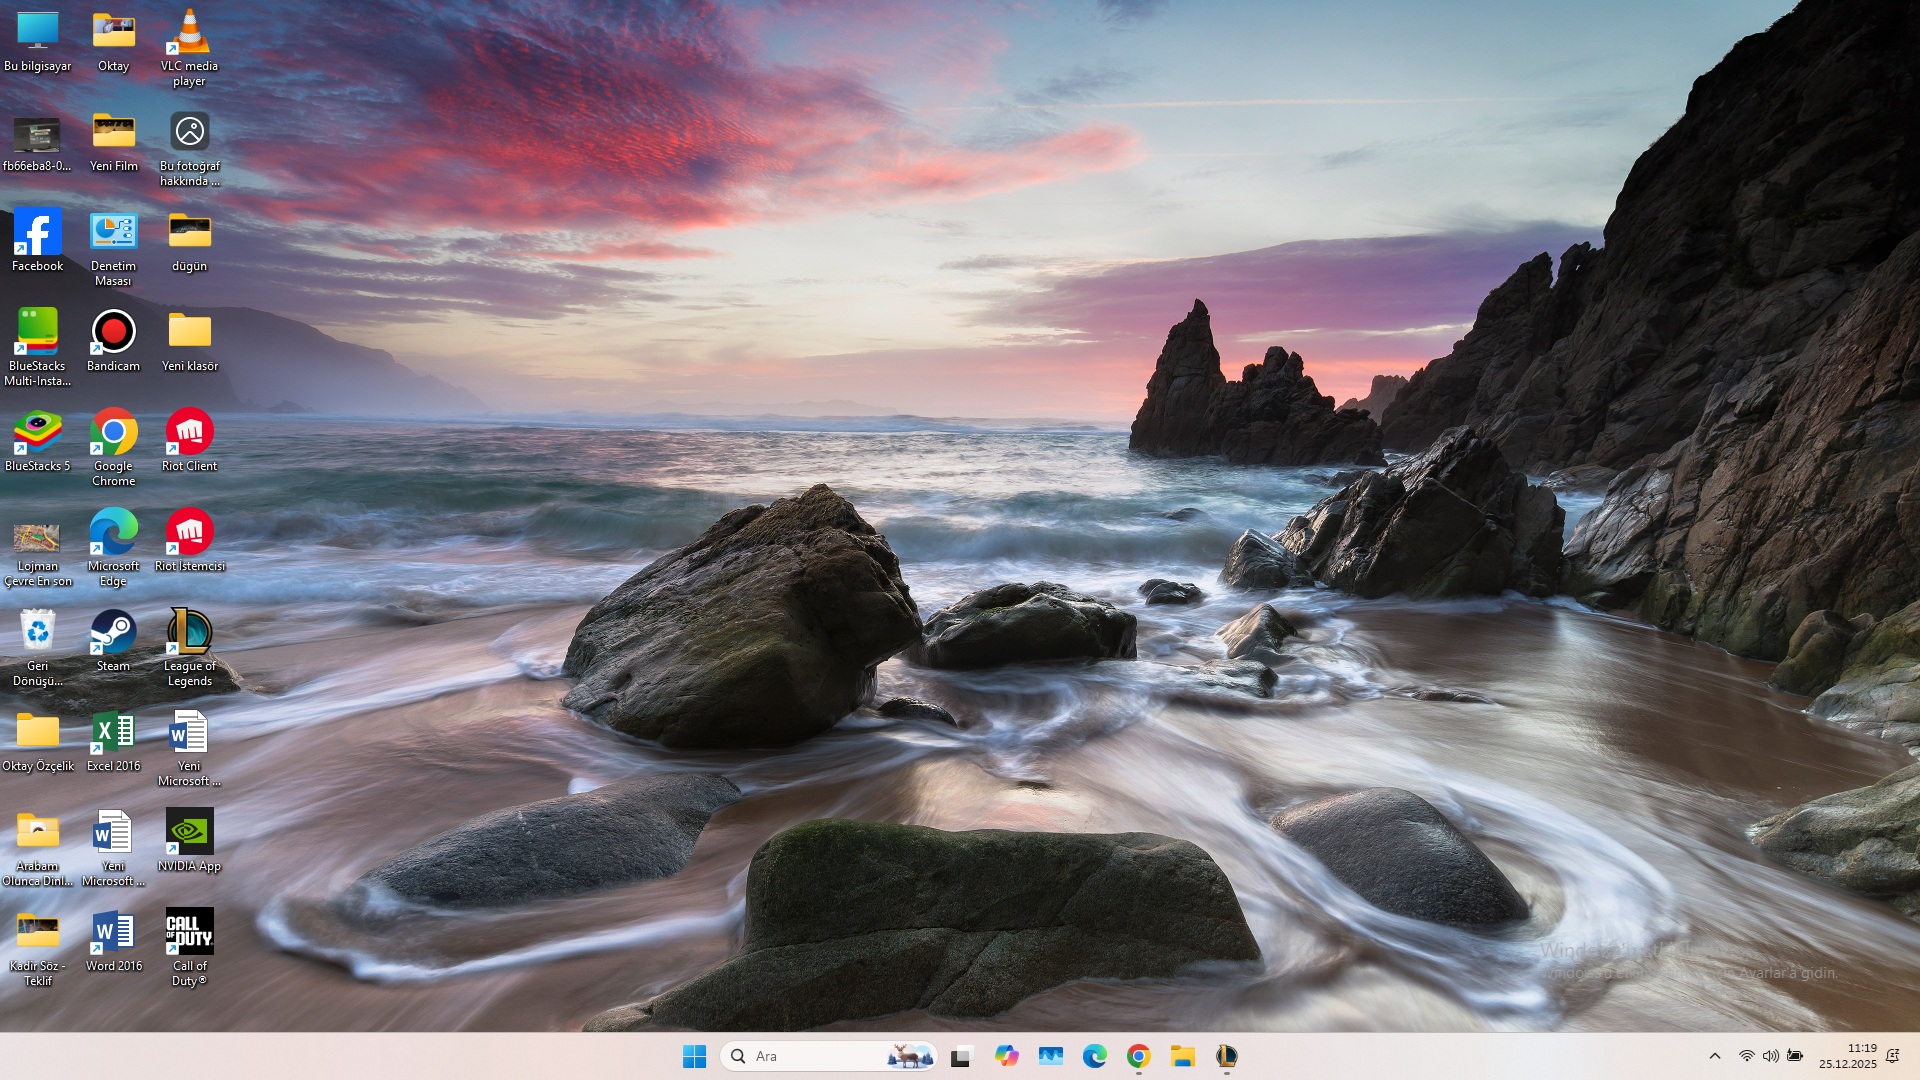Select the Call of Duty shortcut
The image size is (1920, 1080).
pyautogui.click(x=189, y=948)
